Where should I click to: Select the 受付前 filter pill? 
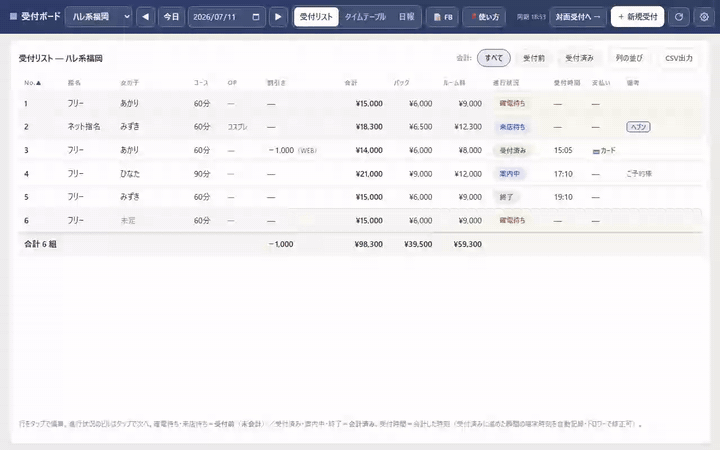click(x=534, y=58)
